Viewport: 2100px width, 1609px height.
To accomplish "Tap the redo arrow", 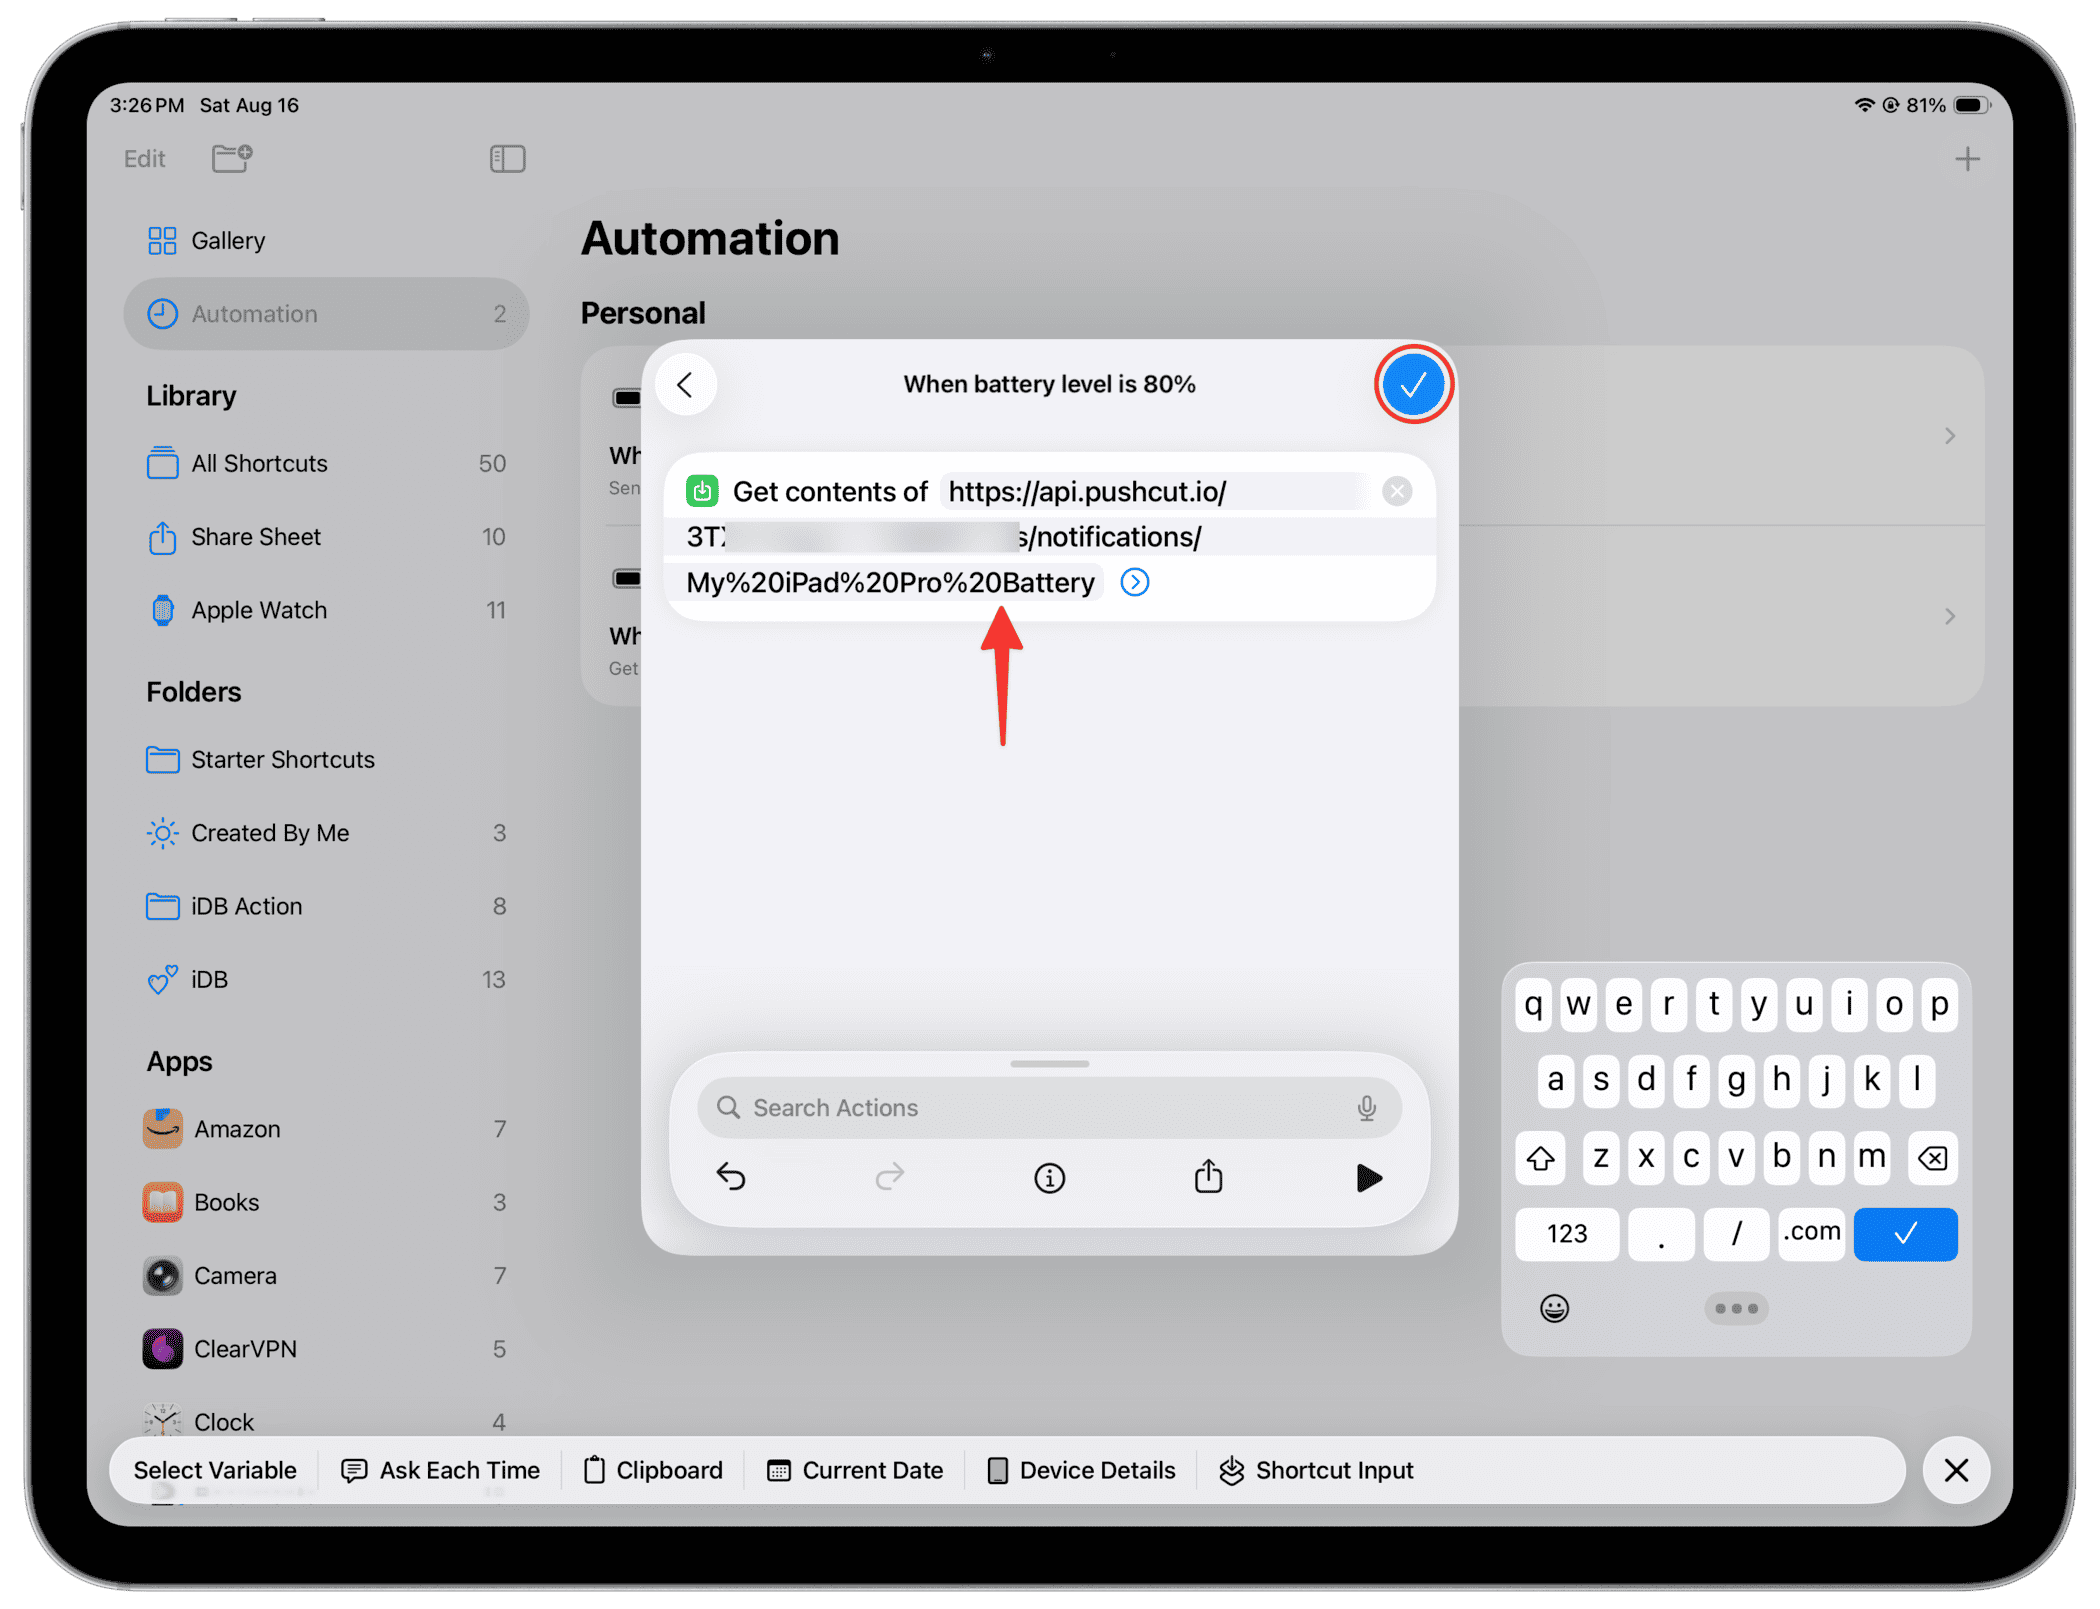I will click(x=889, y=1177).
